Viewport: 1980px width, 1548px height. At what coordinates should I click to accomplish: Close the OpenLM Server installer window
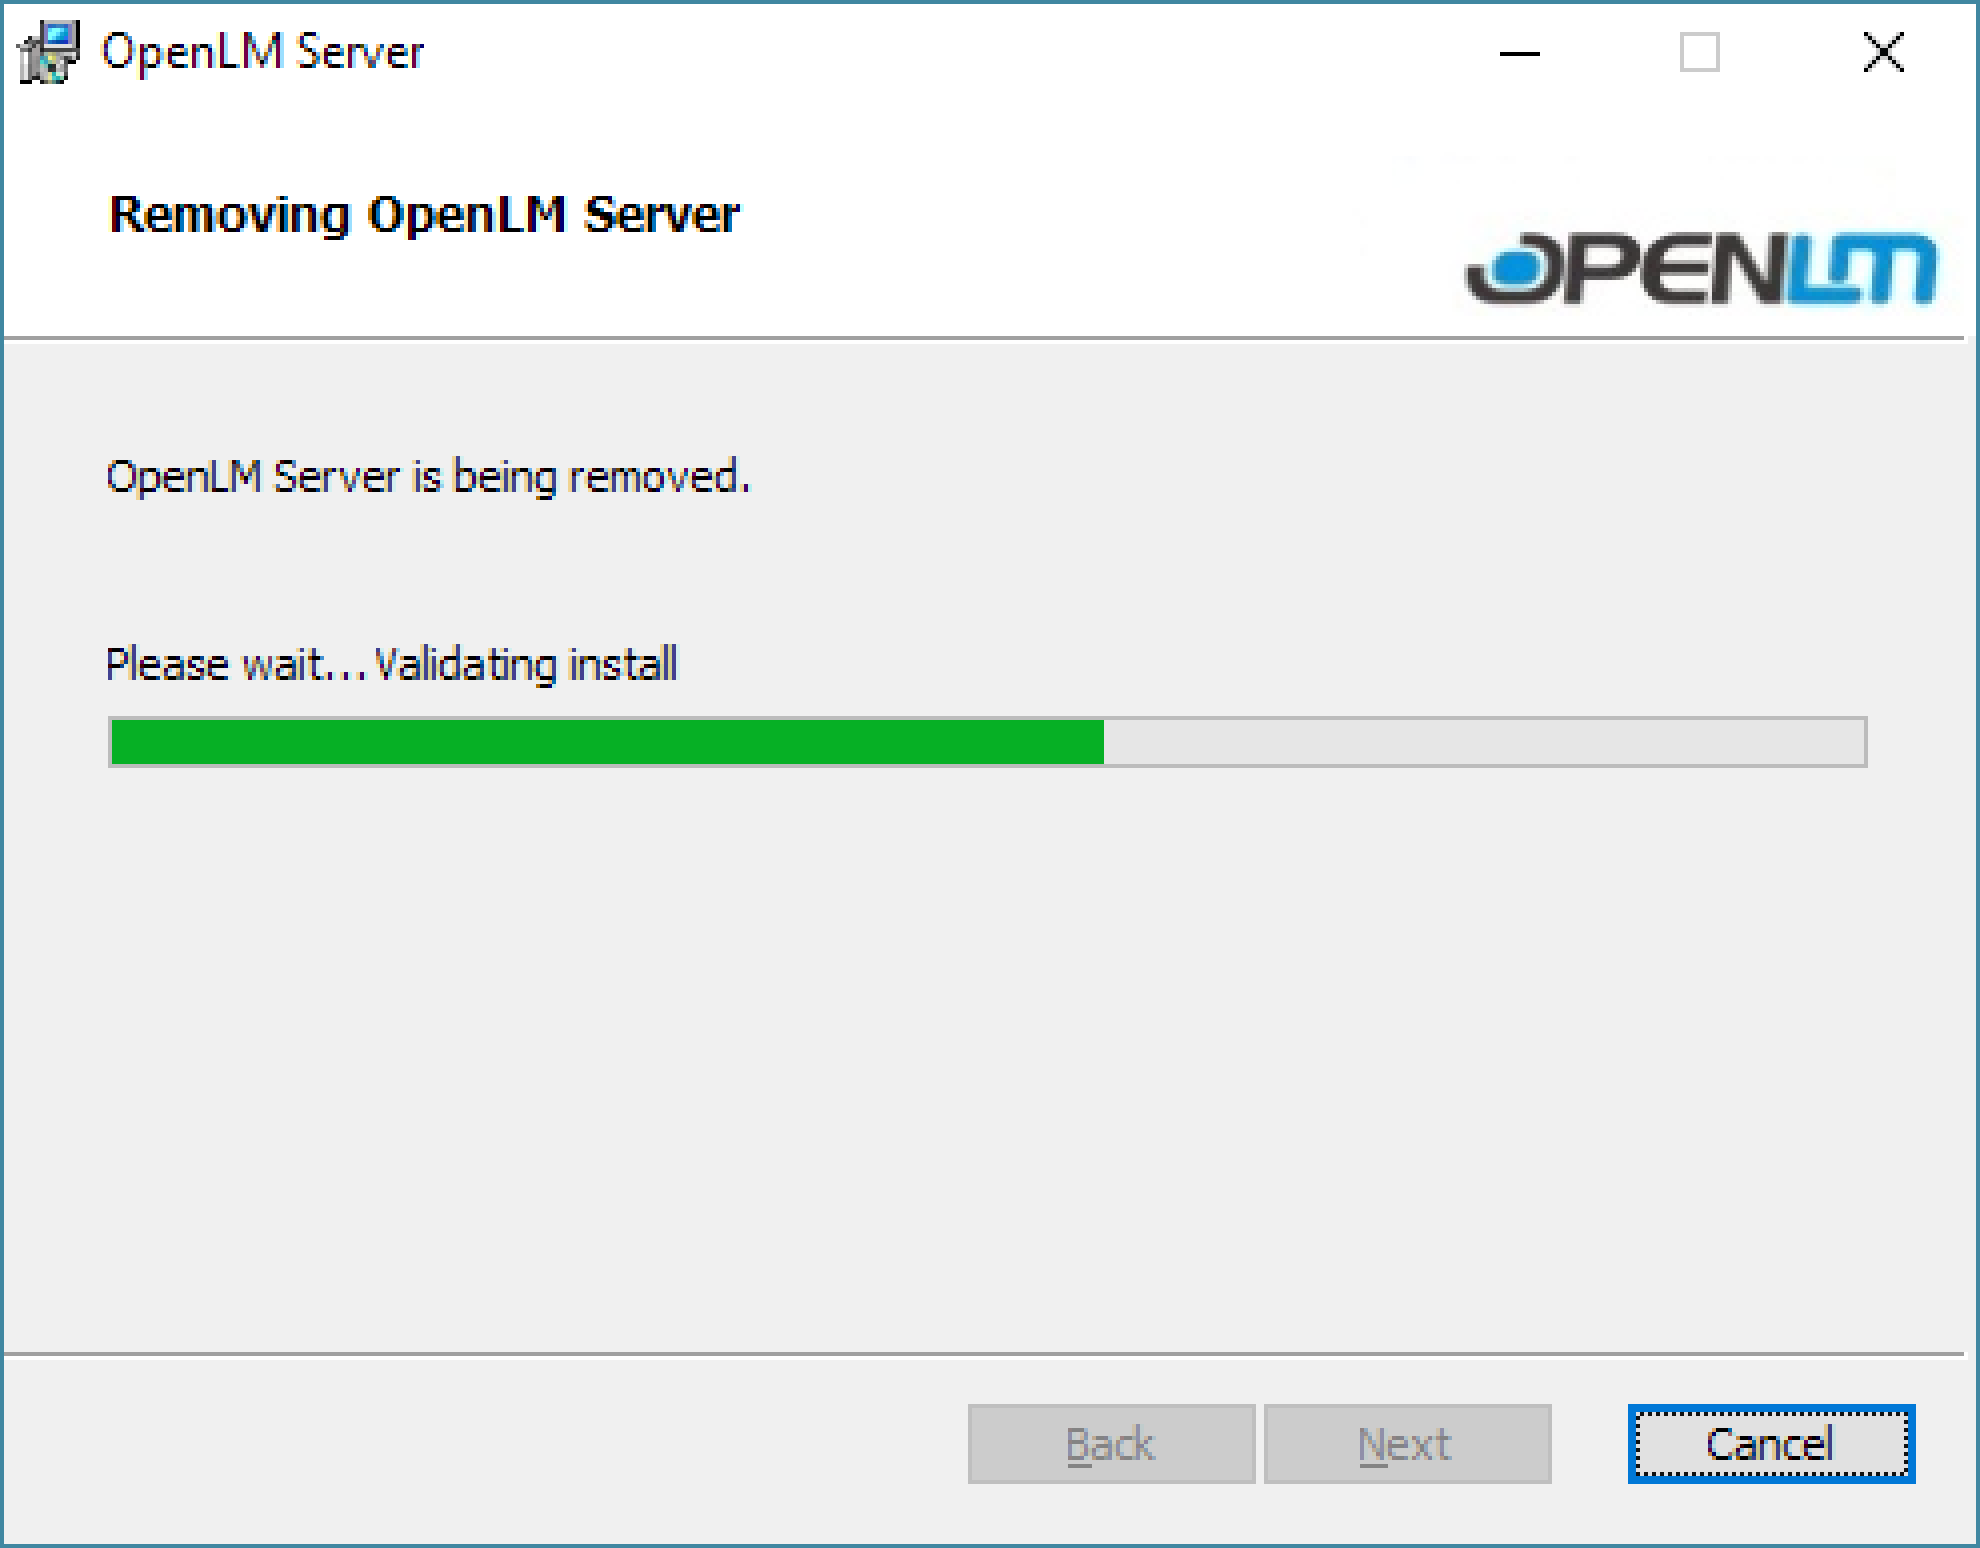[x=1883, y=53]
